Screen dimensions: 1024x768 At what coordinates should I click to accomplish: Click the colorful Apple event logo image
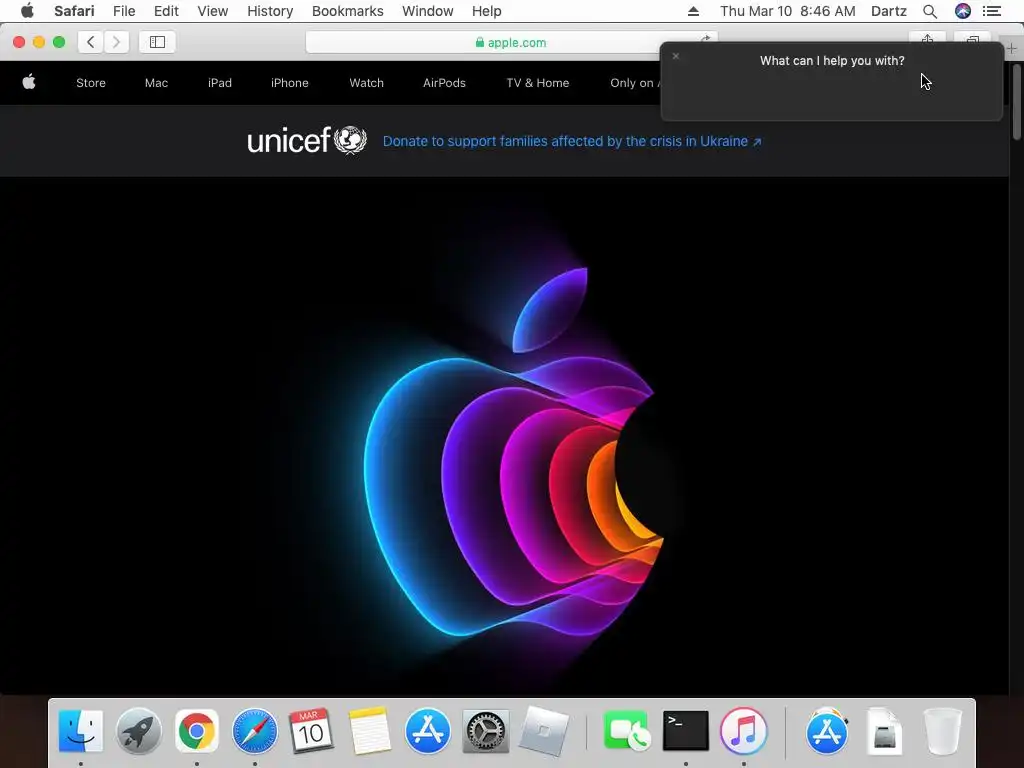point(513,453)
